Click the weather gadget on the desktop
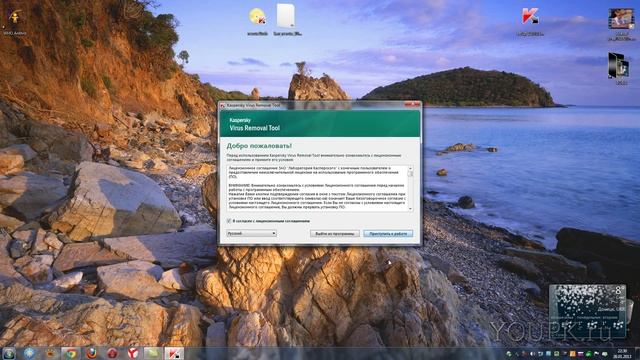Image resolution: width=640 pixels, height=360 pixels. click(587, 311)
